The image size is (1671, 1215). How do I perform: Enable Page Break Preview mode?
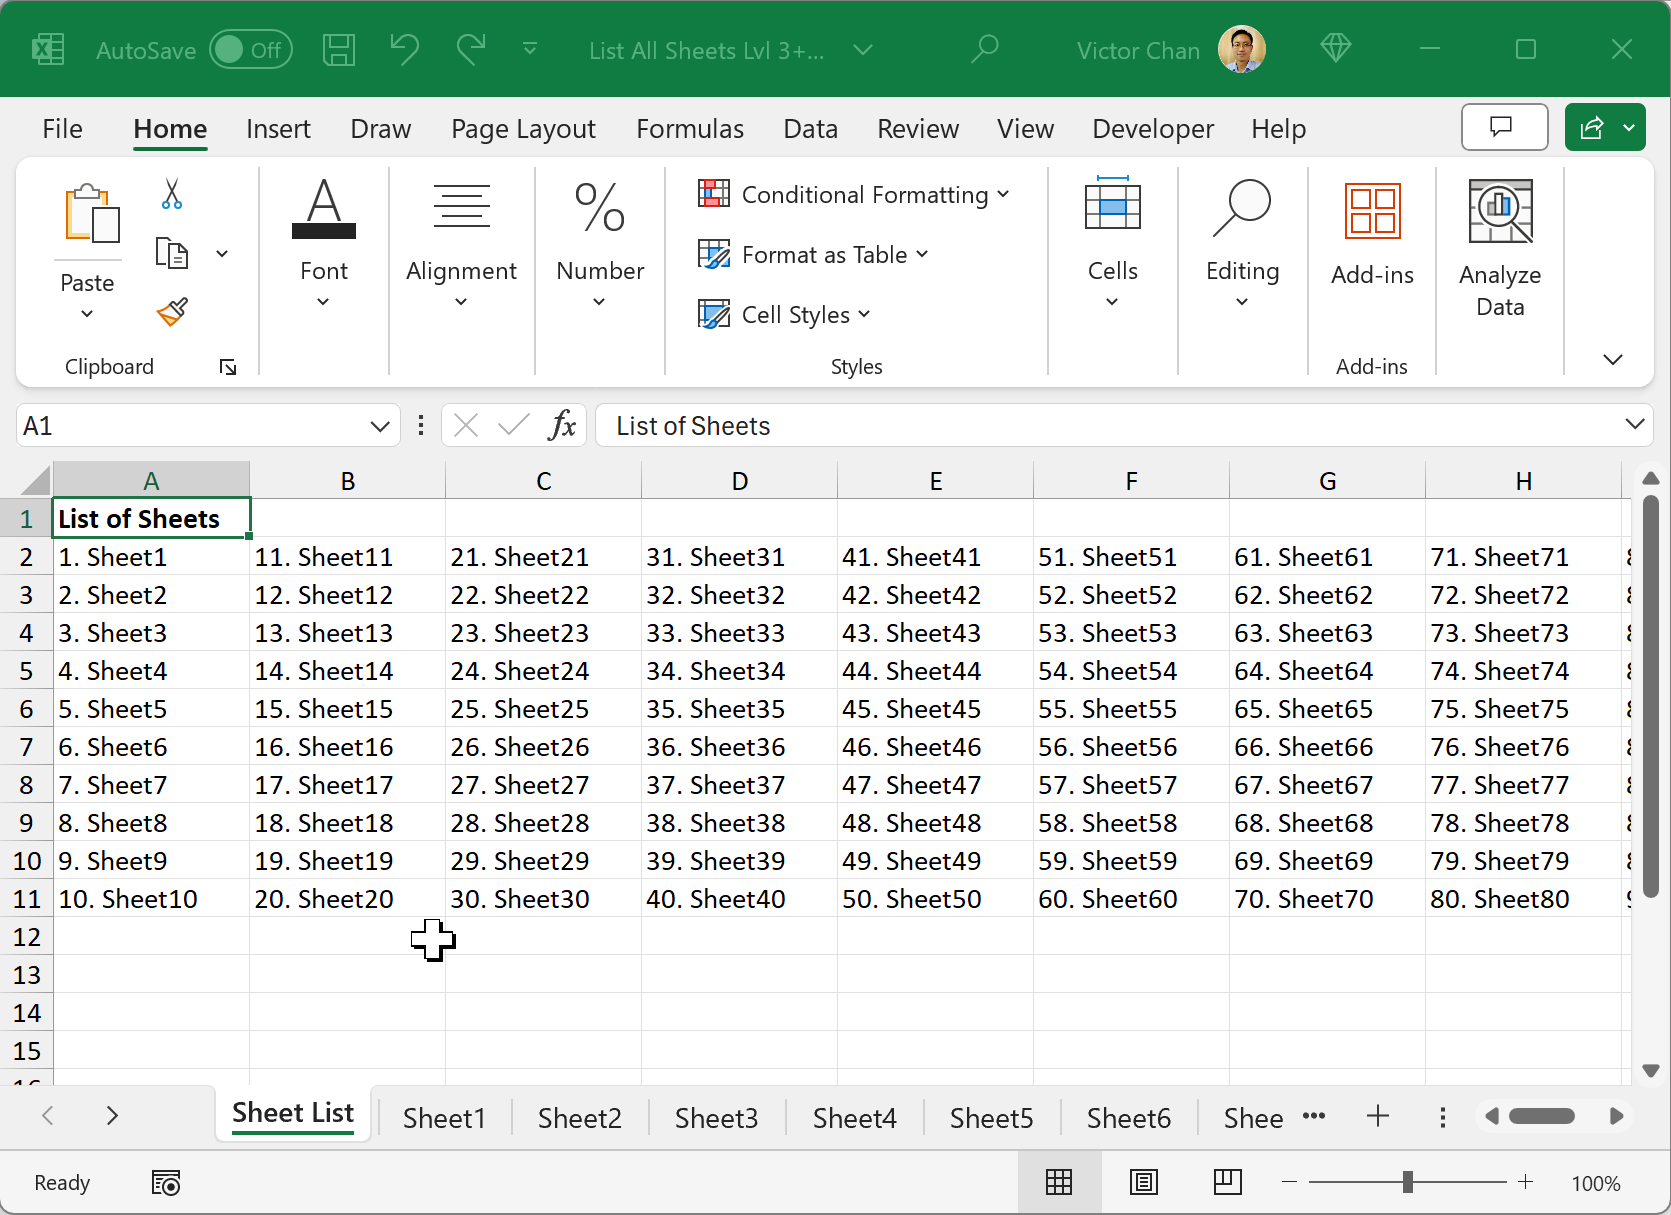pos(1228,1182)
